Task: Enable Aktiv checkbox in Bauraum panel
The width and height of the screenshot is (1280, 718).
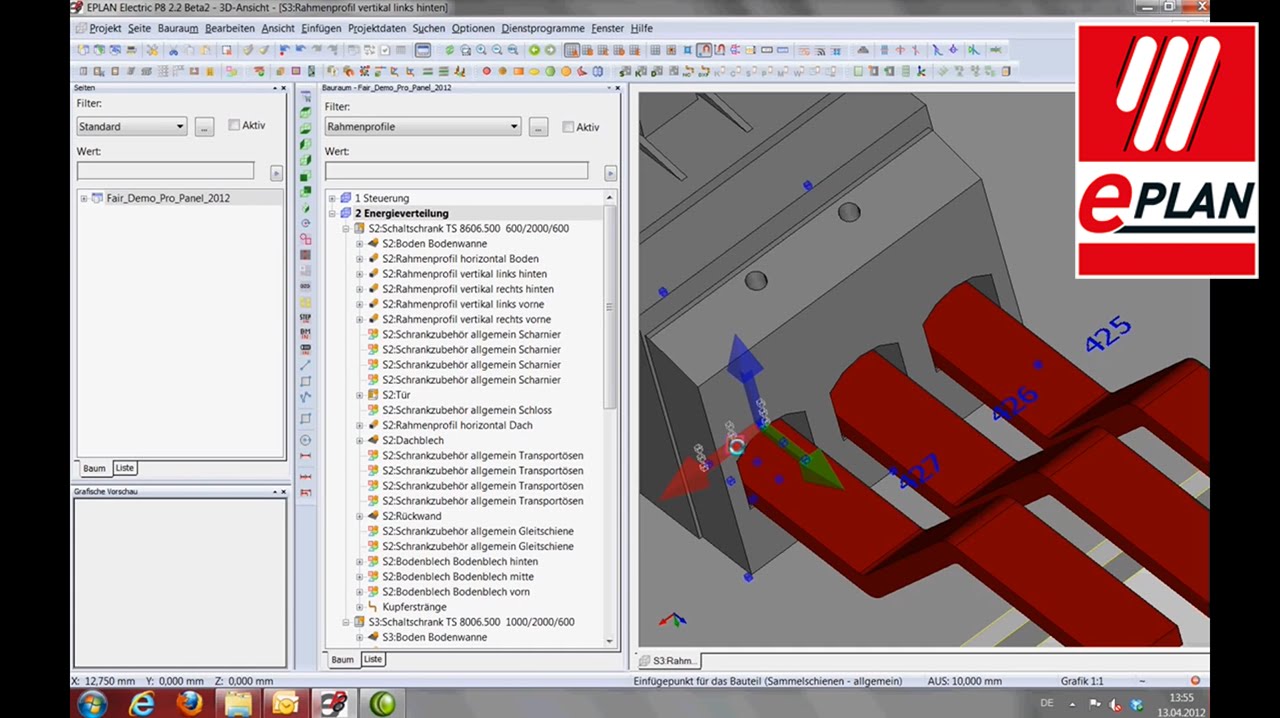Action: click(568, 127)
